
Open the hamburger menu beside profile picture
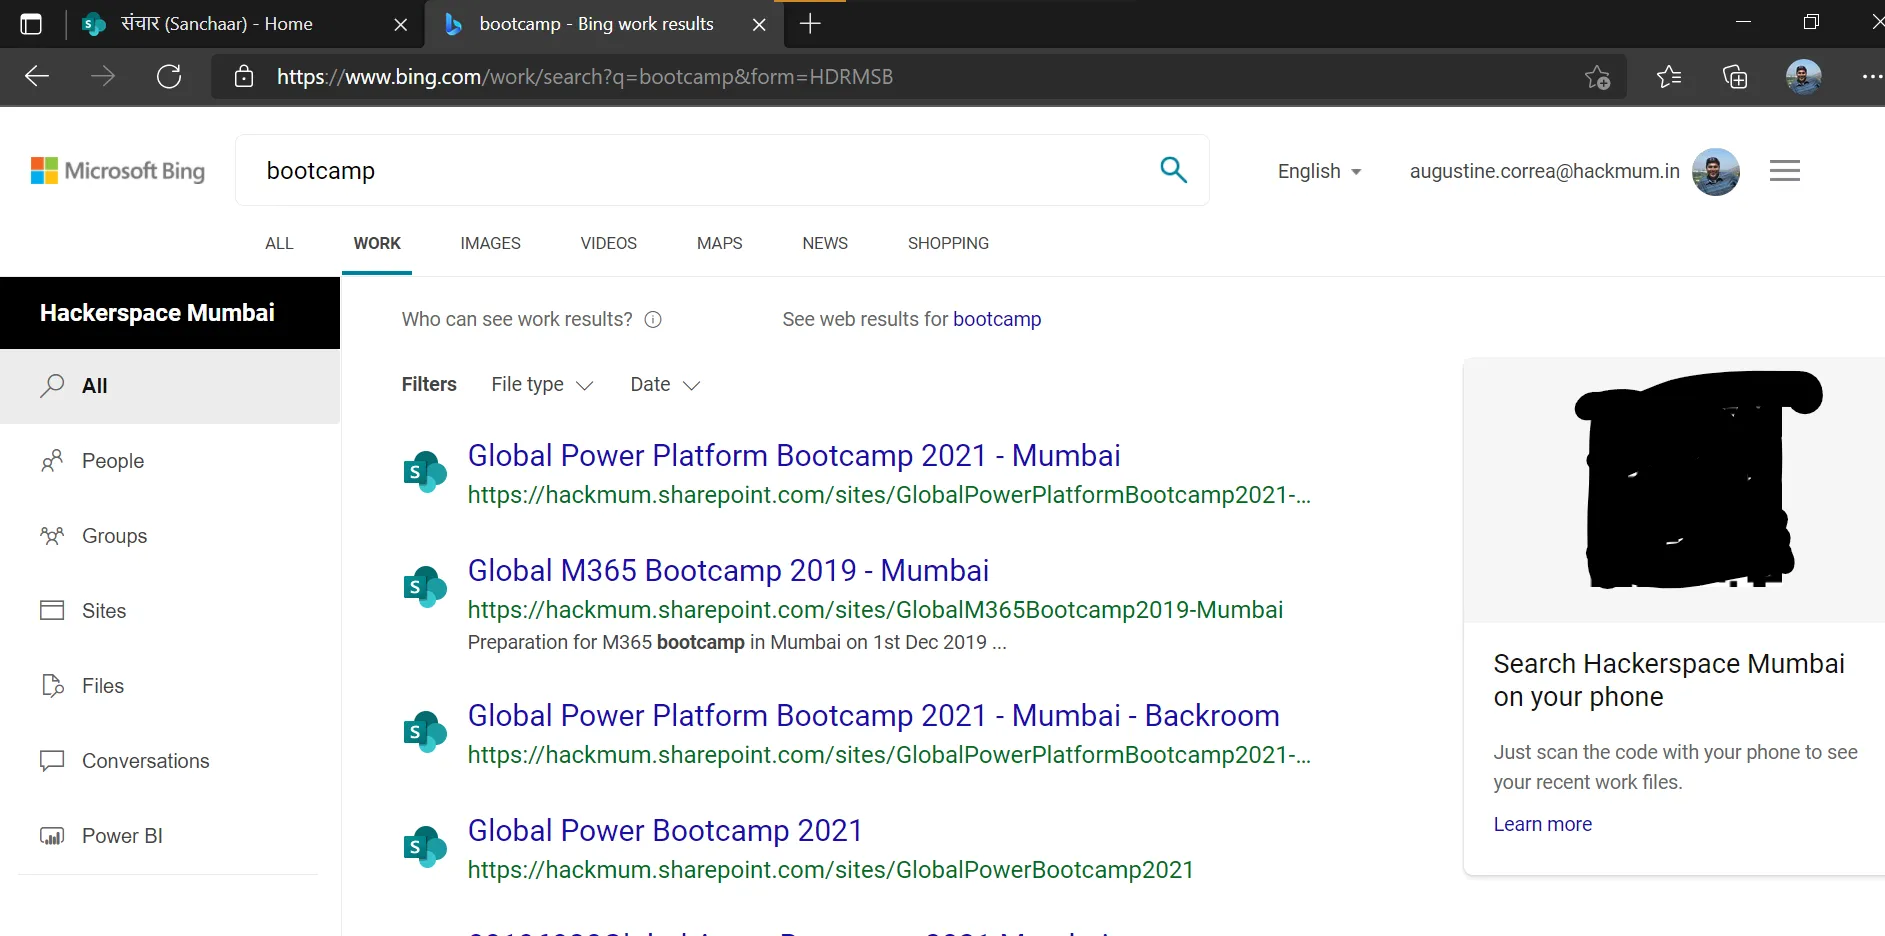[1784, 171]
